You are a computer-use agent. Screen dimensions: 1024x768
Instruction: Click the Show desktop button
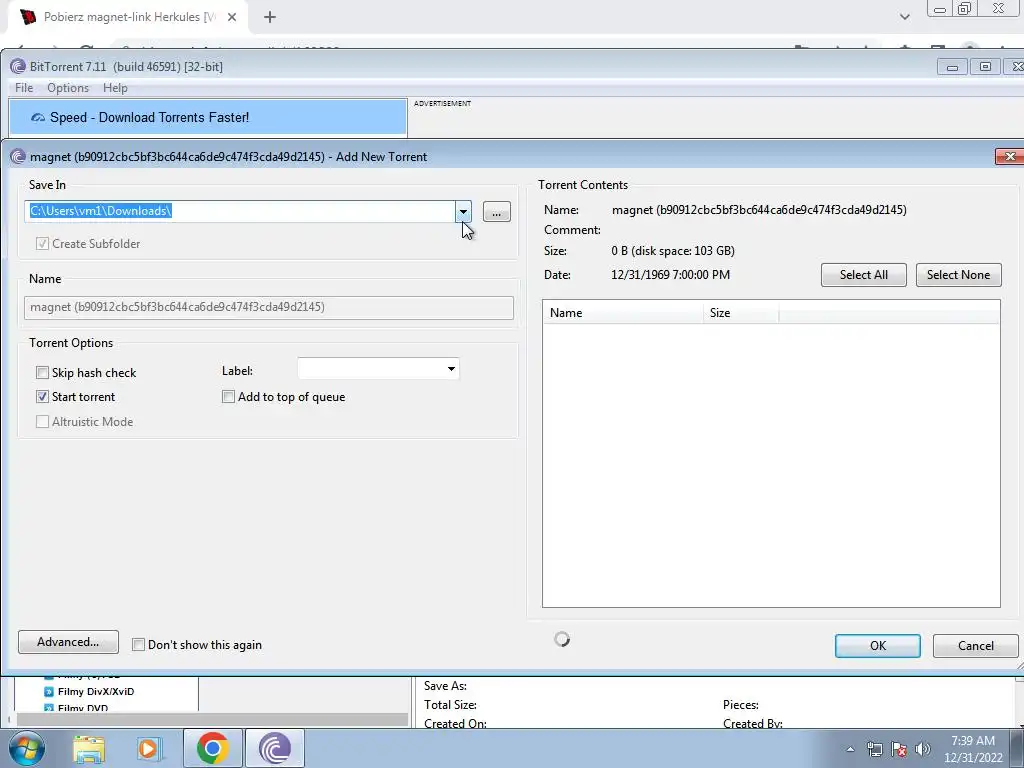click(1017, 749)
